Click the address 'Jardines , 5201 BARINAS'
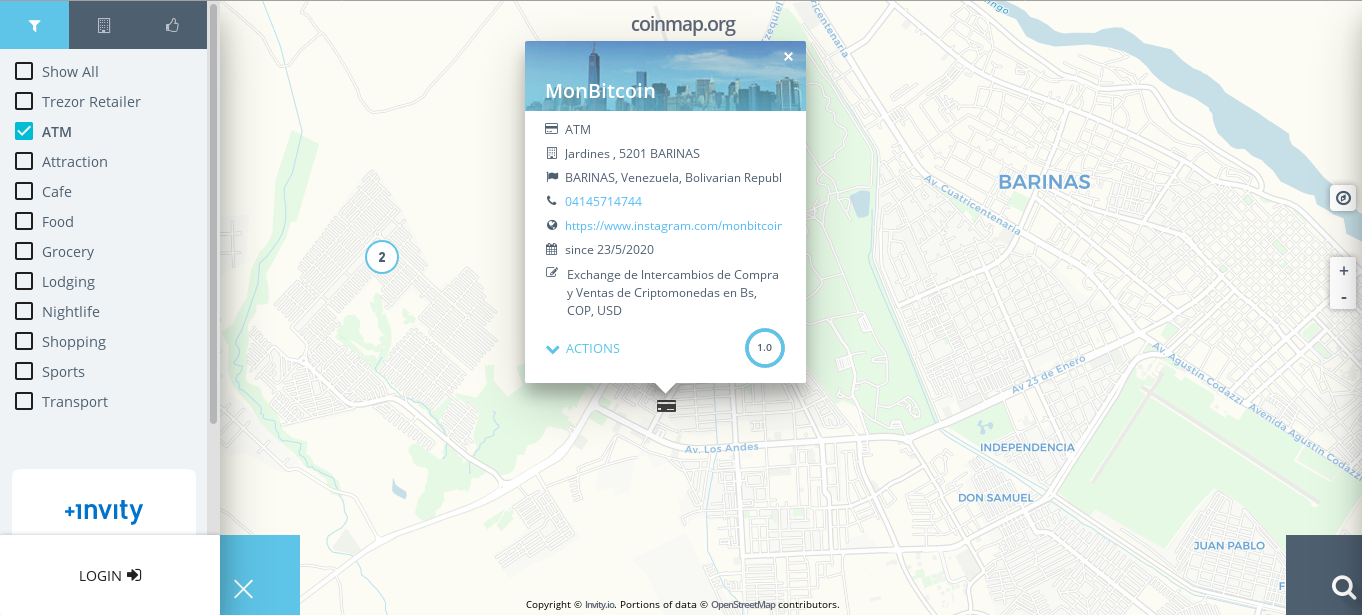Screen dimensions: 1362x615 [632, 154]
